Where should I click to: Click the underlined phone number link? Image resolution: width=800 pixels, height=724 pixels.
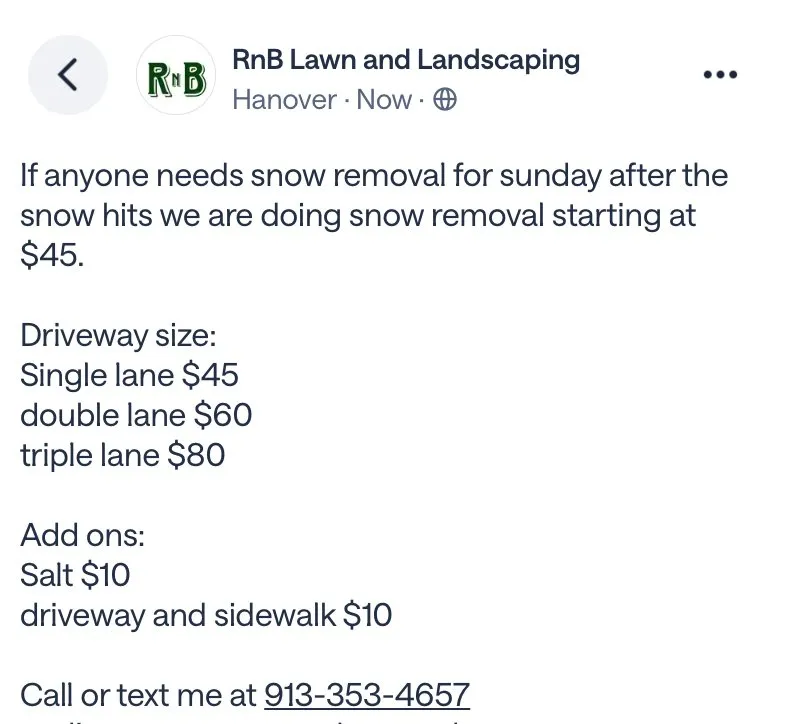coord(366,693)
